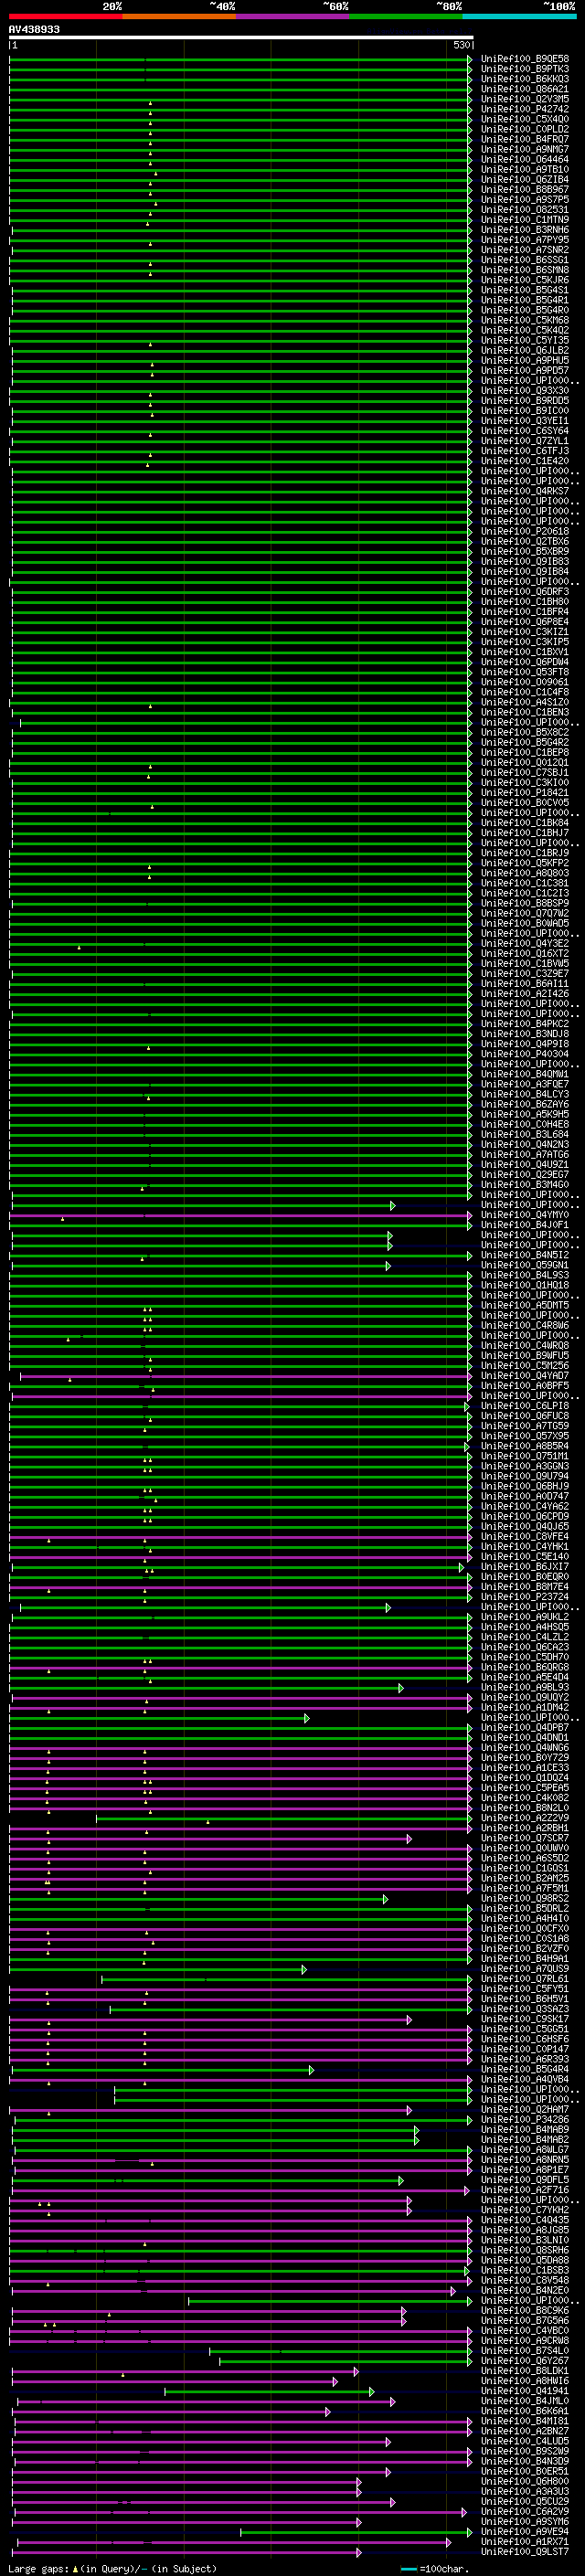Pick the UniRef100_A7PY95 row label
Viewport: 585px width, 2576px height.
tap(525, 240)
